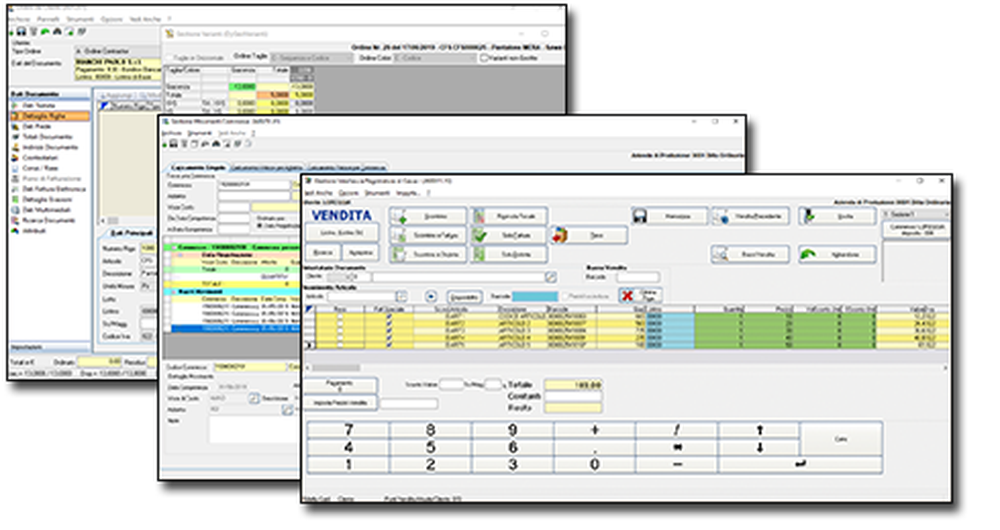Toggle Varianti non Gestite checkbox in variants window
This screenshot has width=1000, height=530.
point(484,58)
